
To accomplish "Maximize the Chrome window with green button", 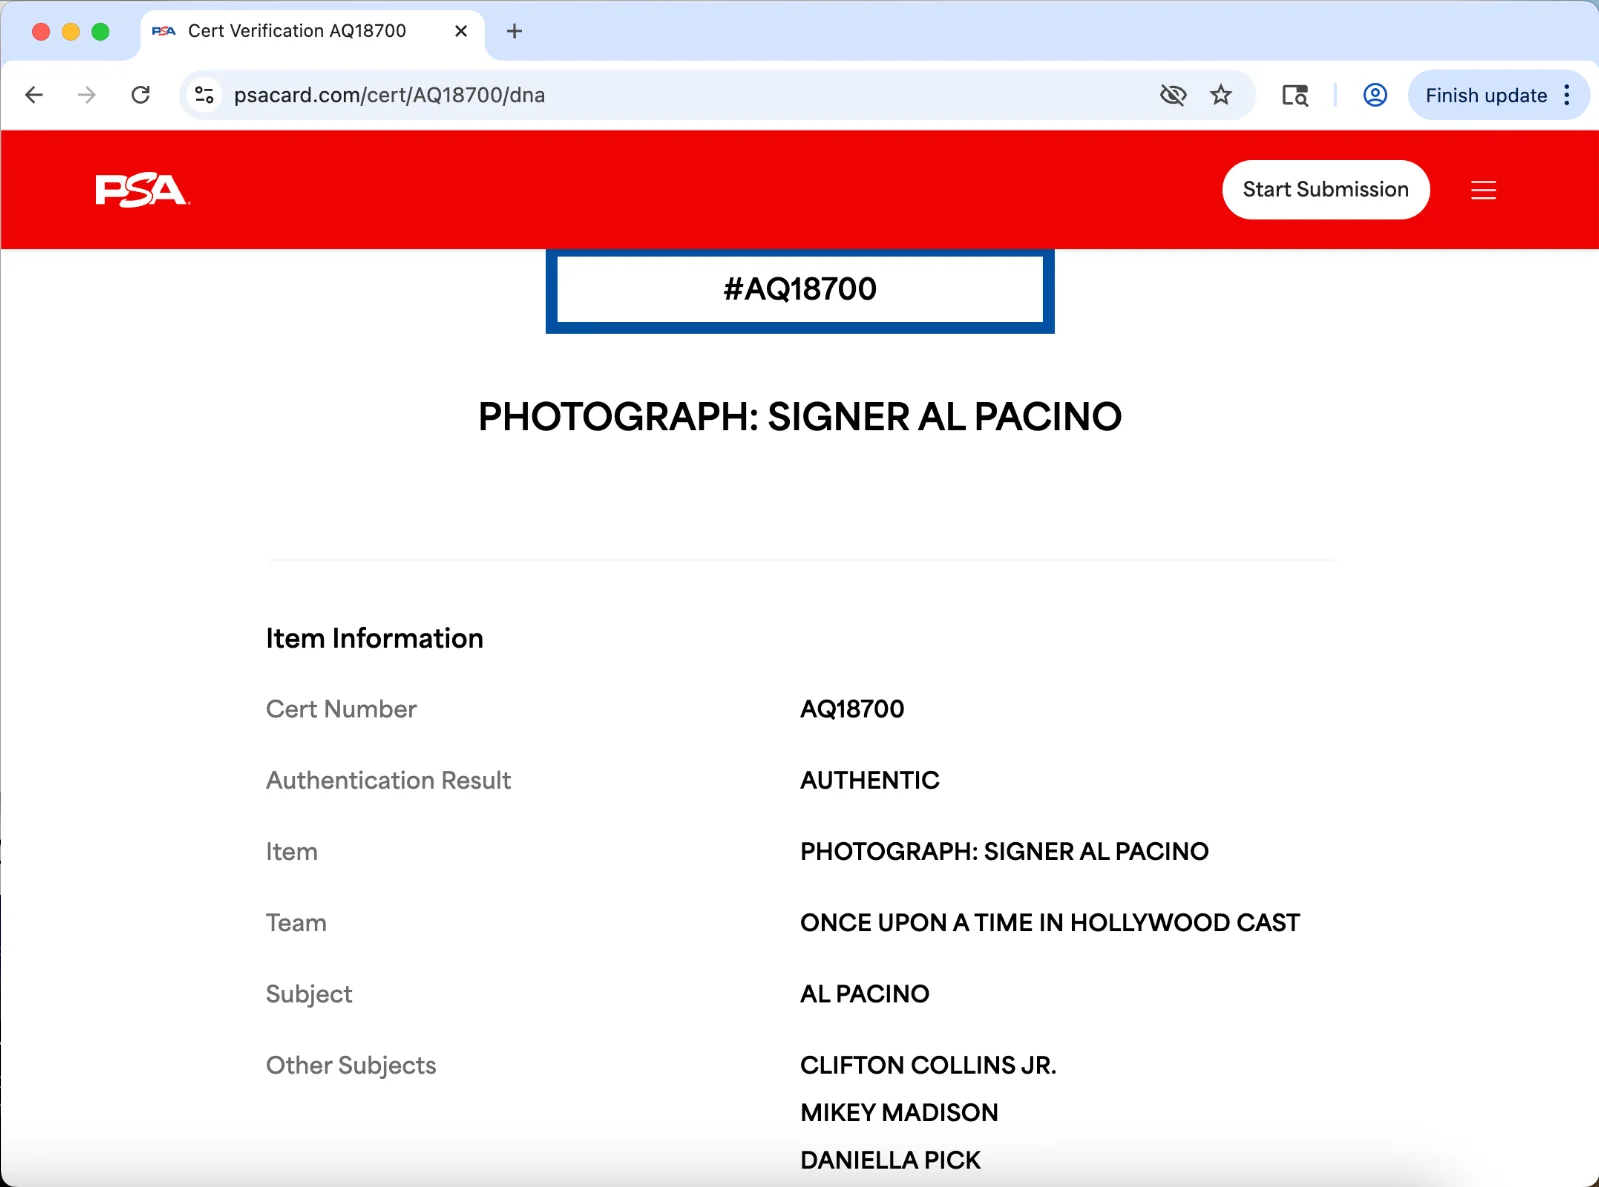I will coord(100,31).
